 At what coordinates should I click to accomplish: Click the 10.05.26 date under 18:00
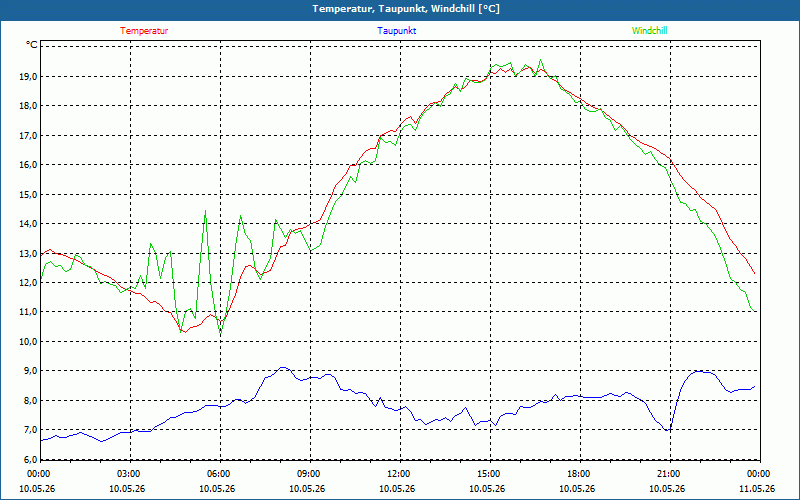[577, 489]
